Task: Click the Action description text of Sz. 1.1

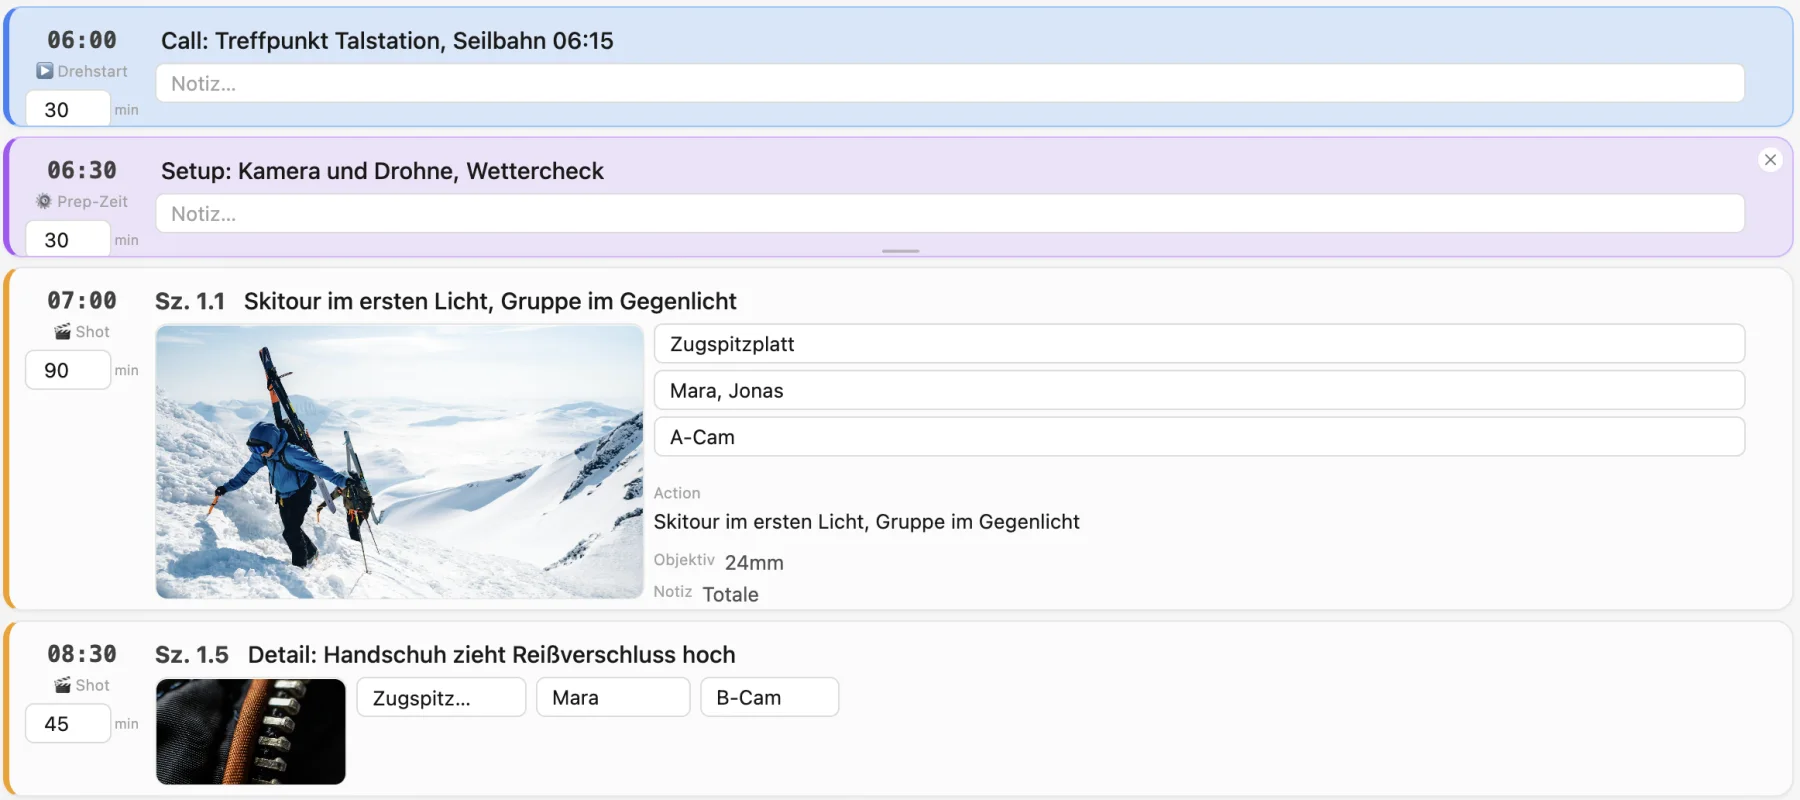Action: pos(866,522)
